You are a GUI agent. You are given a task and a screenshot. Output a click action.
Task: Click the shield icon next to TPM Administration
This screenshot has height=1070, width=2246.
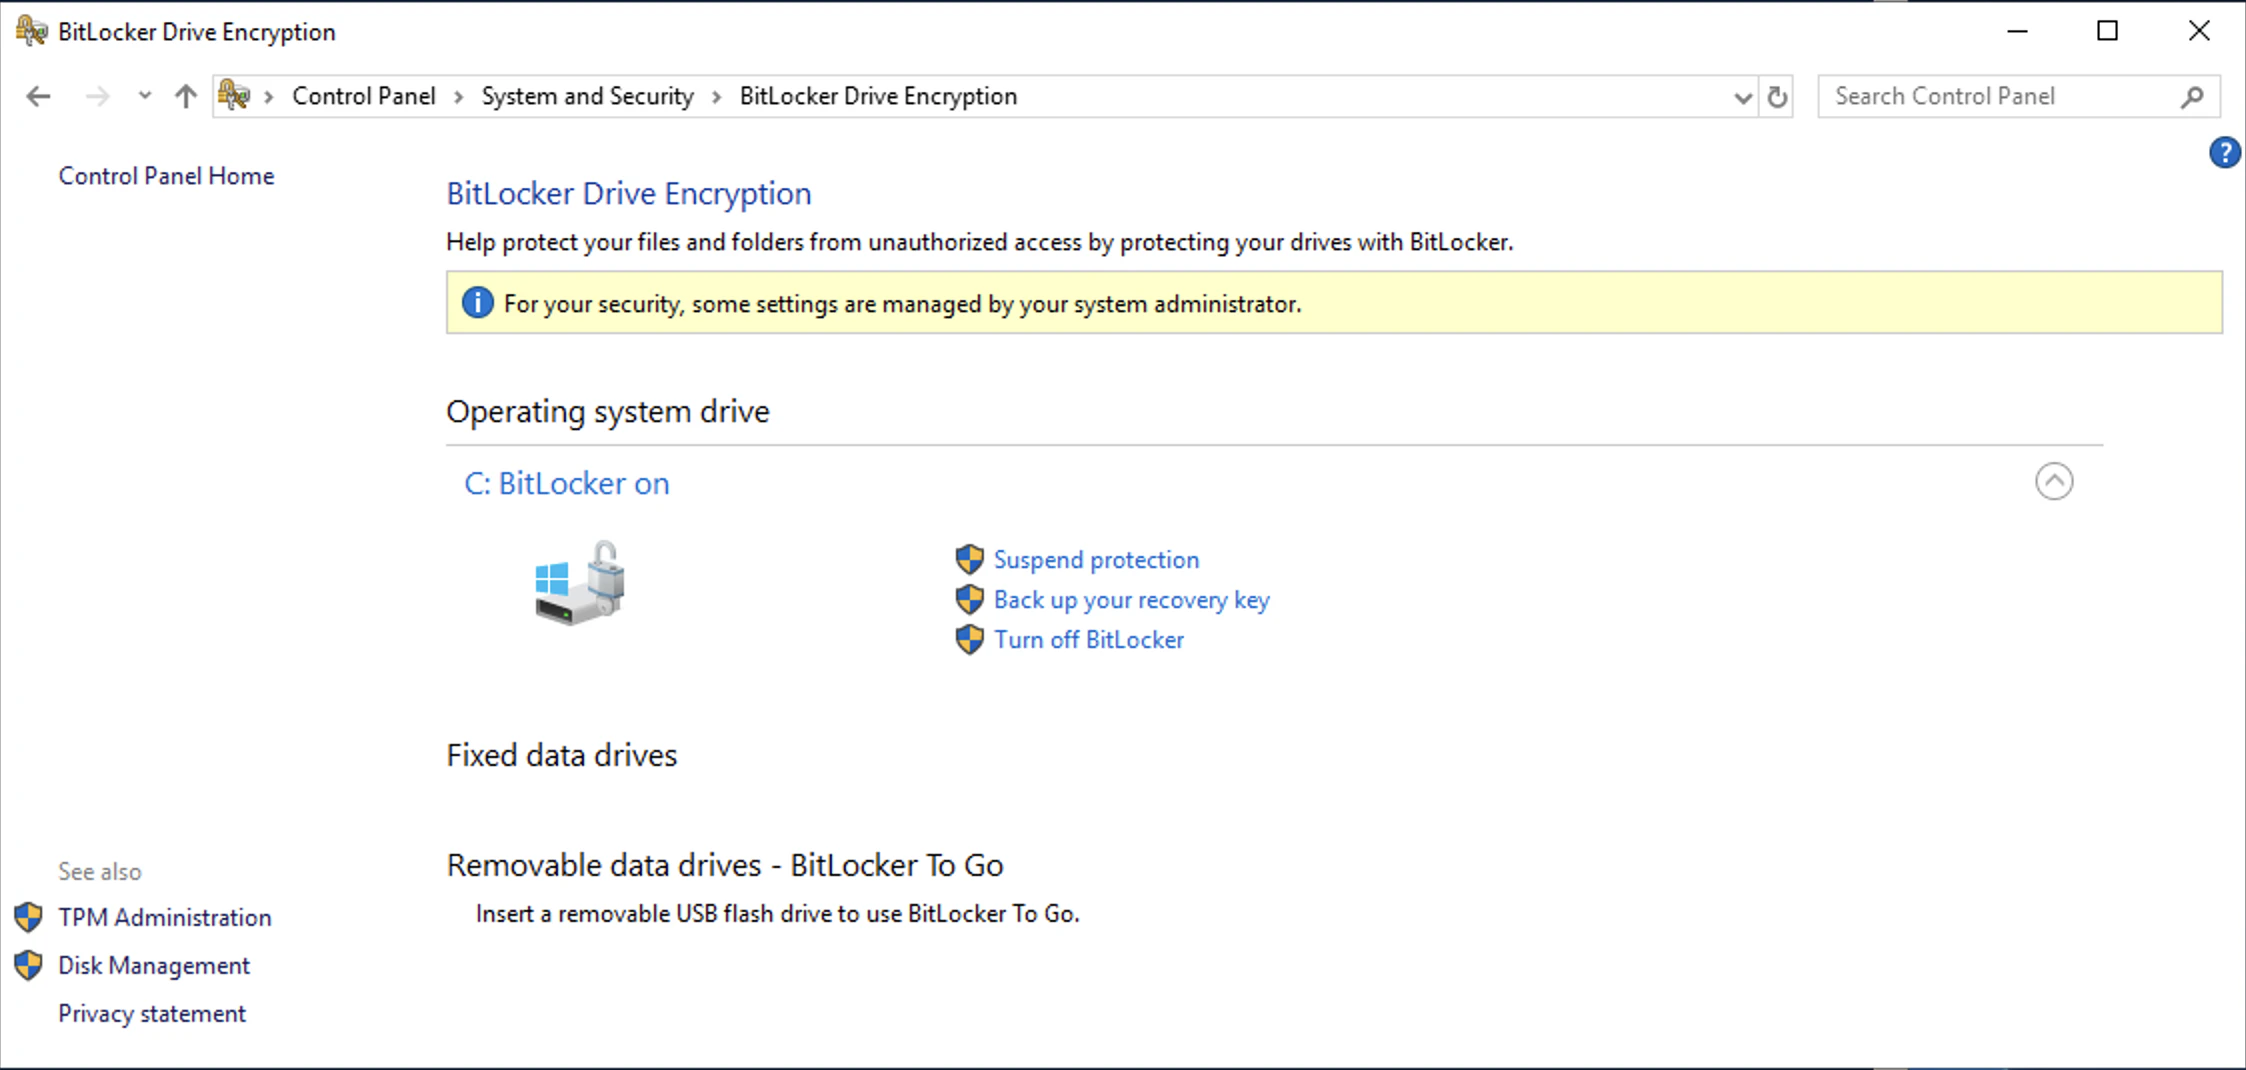click(28, 917)
